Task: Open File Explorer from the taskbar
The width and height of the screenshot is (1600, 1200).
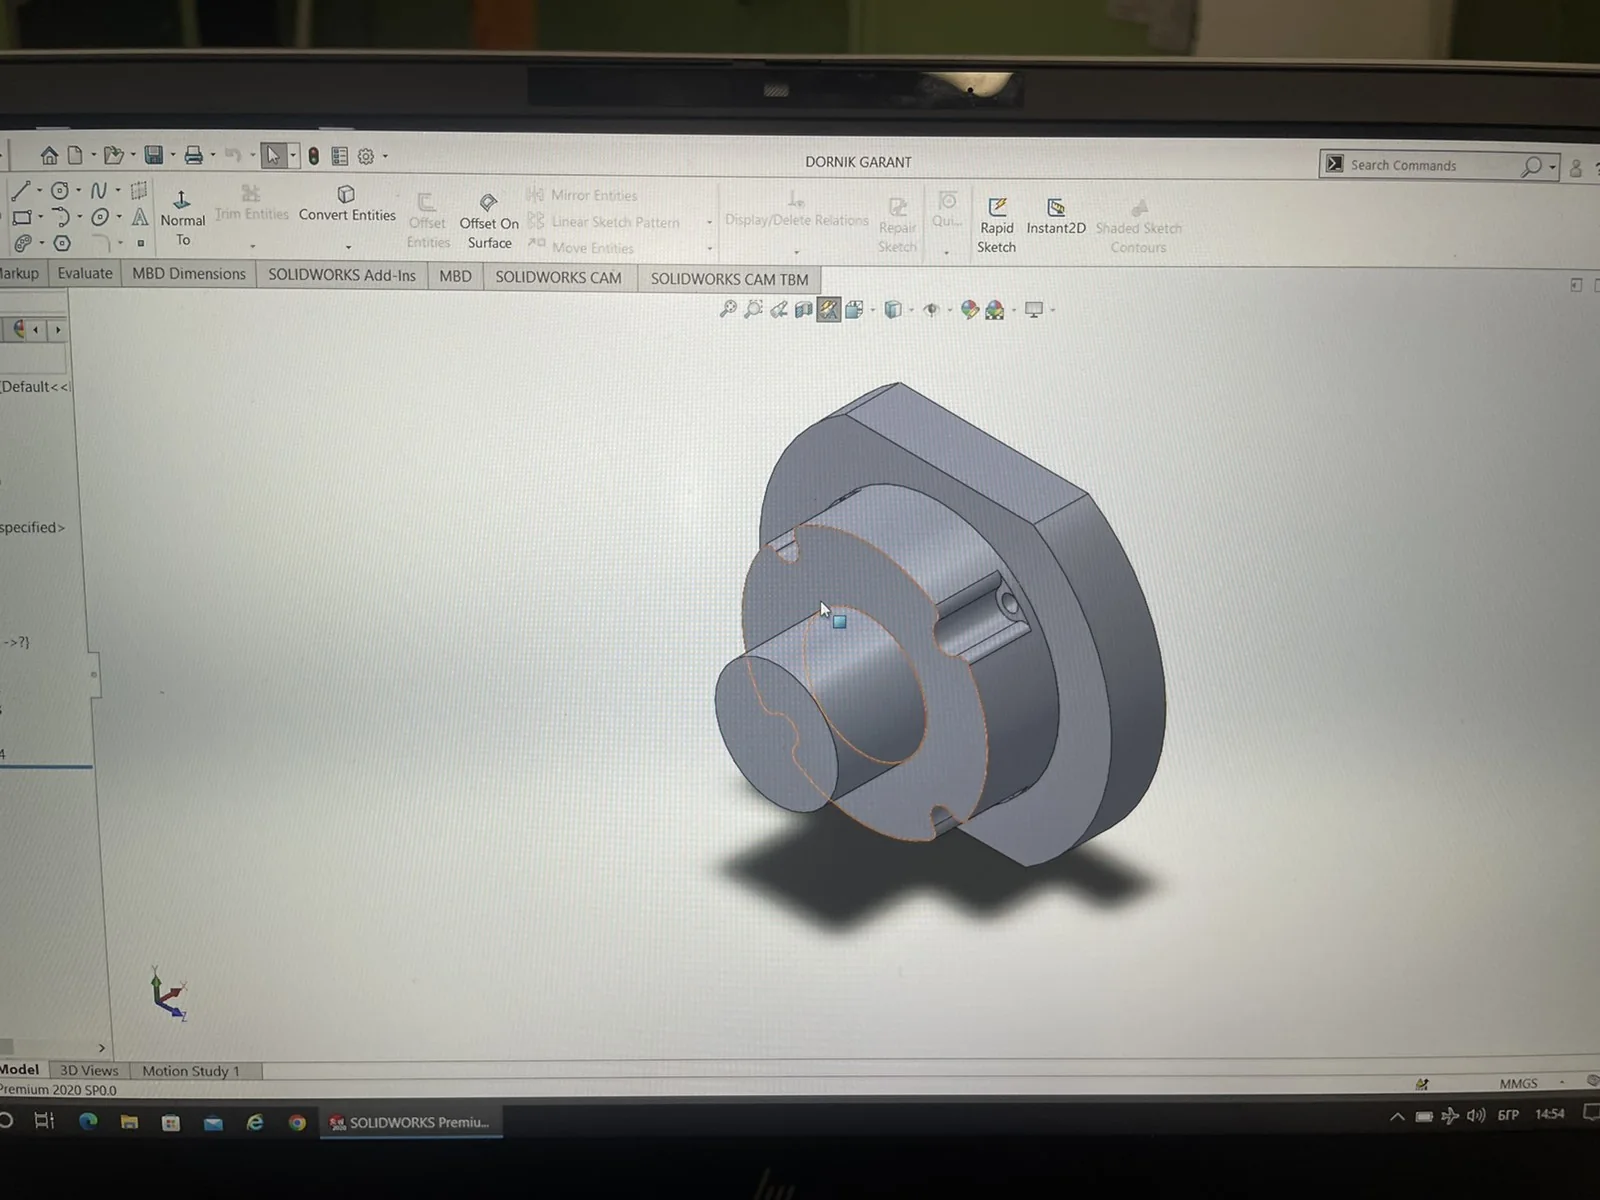Action: coord(129,1122)
